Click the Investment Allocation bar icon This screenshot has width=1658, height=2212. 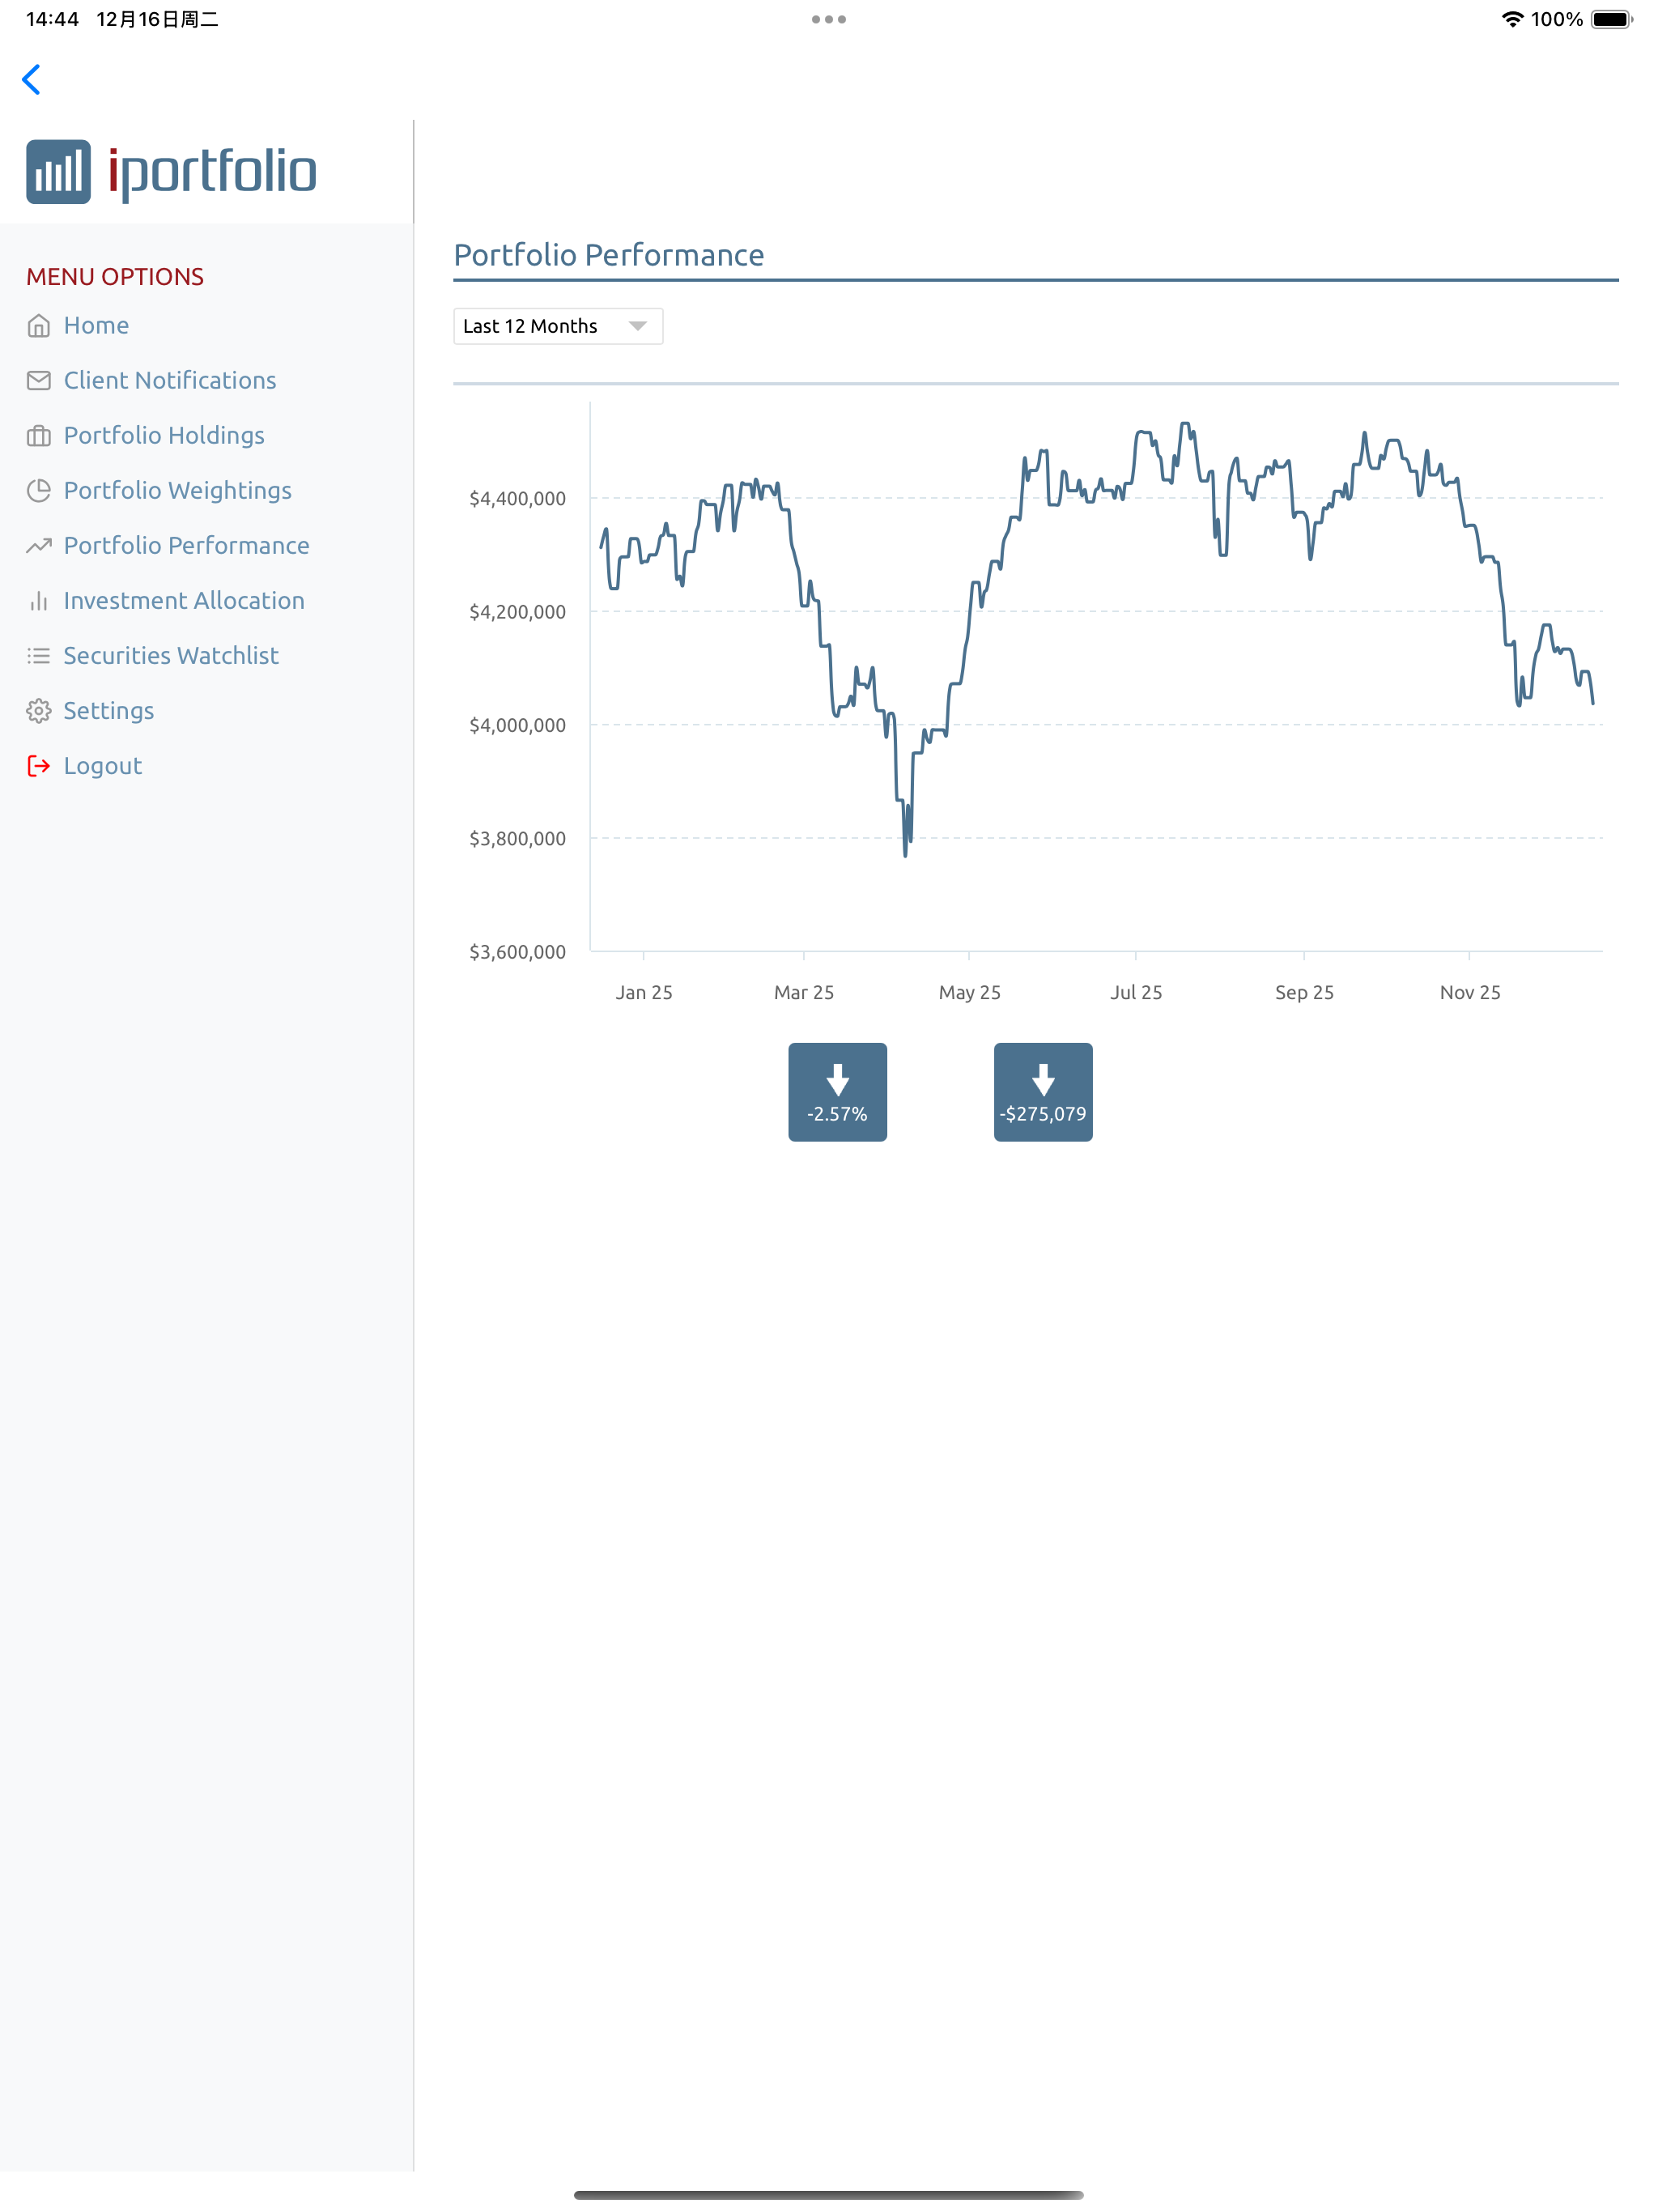[x=39, y=601]
